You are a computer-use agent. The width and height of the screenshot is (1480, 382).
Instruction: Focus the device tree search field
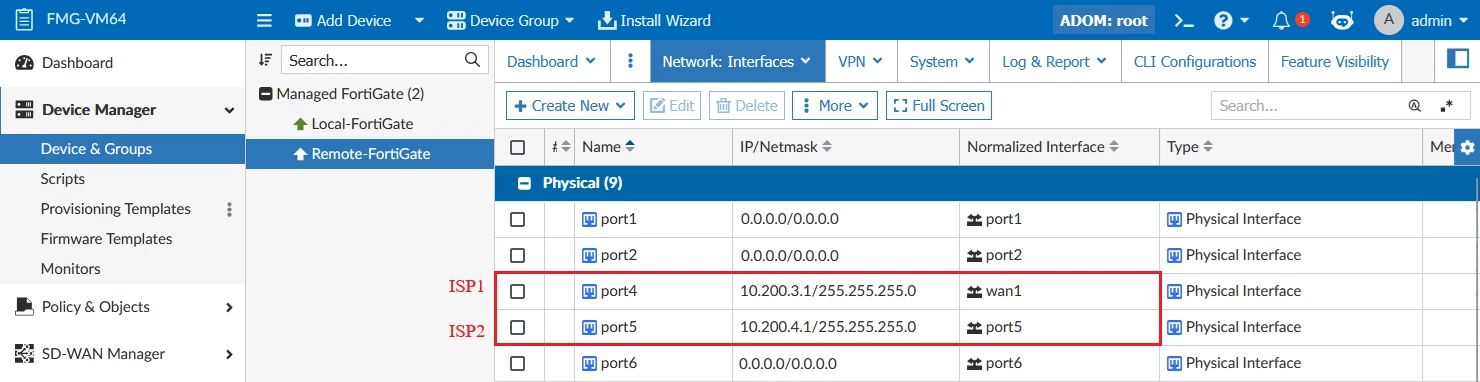[x=372, y=60]
